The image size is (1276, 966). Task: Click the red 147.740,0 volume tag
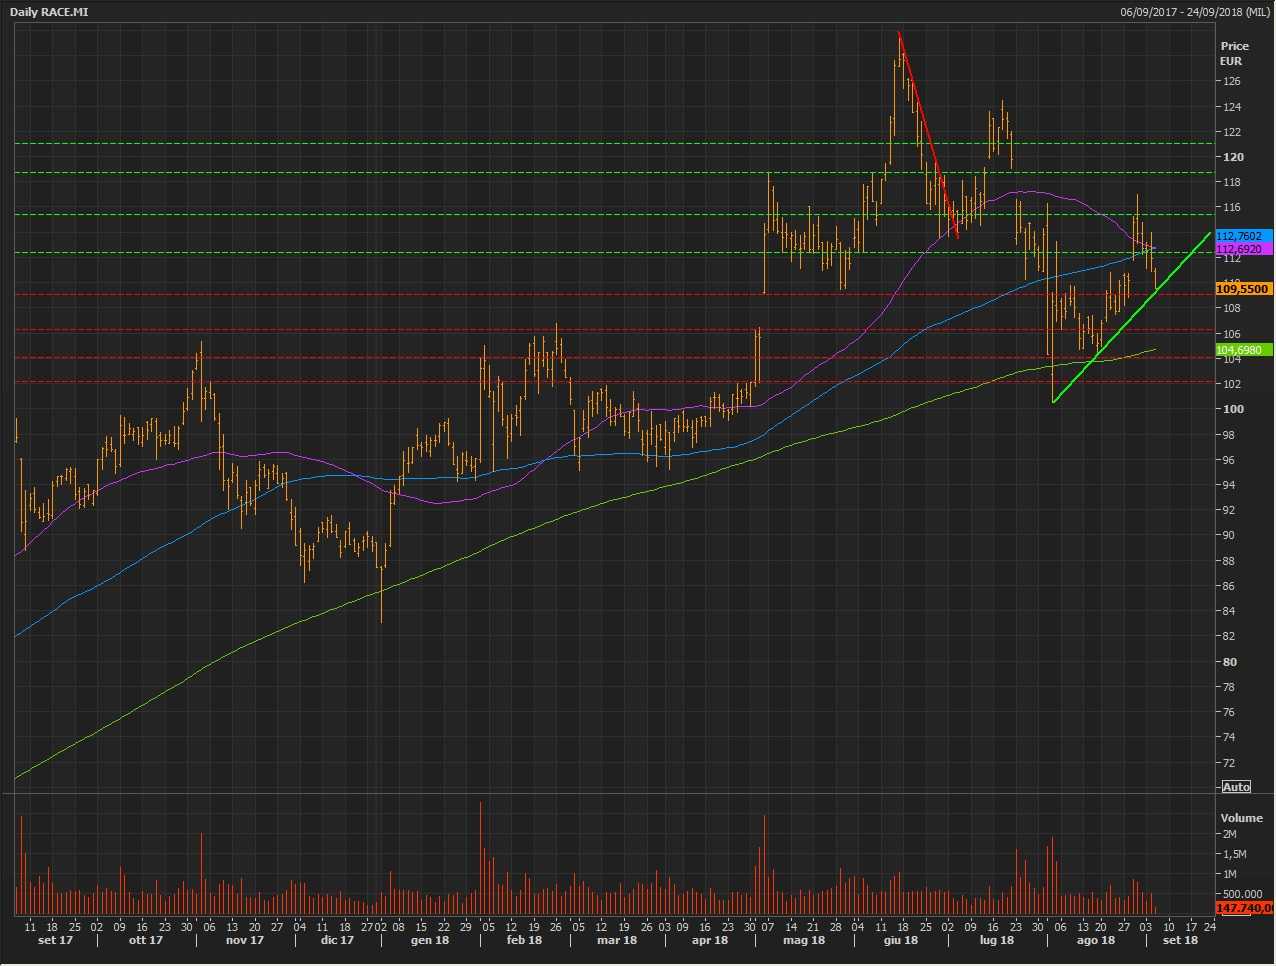click(x=1243, y=908)
